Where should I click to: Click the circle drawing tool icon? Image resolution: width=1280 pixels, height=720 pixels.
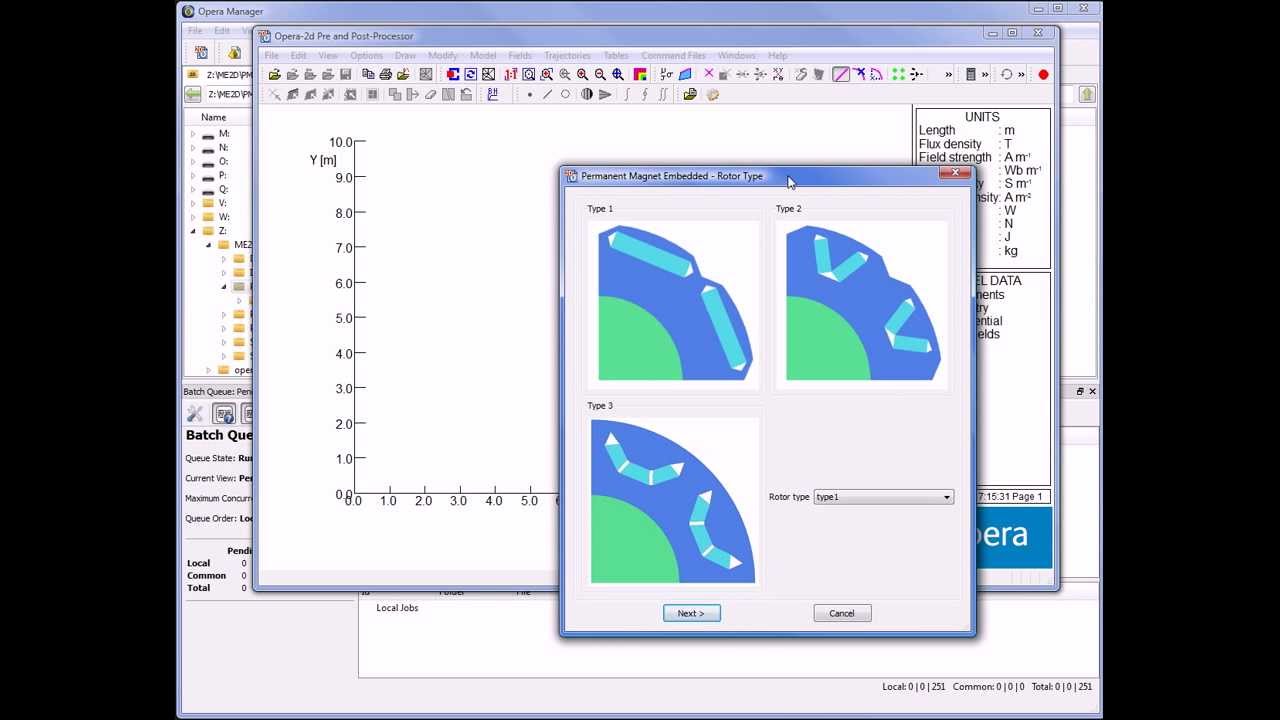tap(566, 94)
